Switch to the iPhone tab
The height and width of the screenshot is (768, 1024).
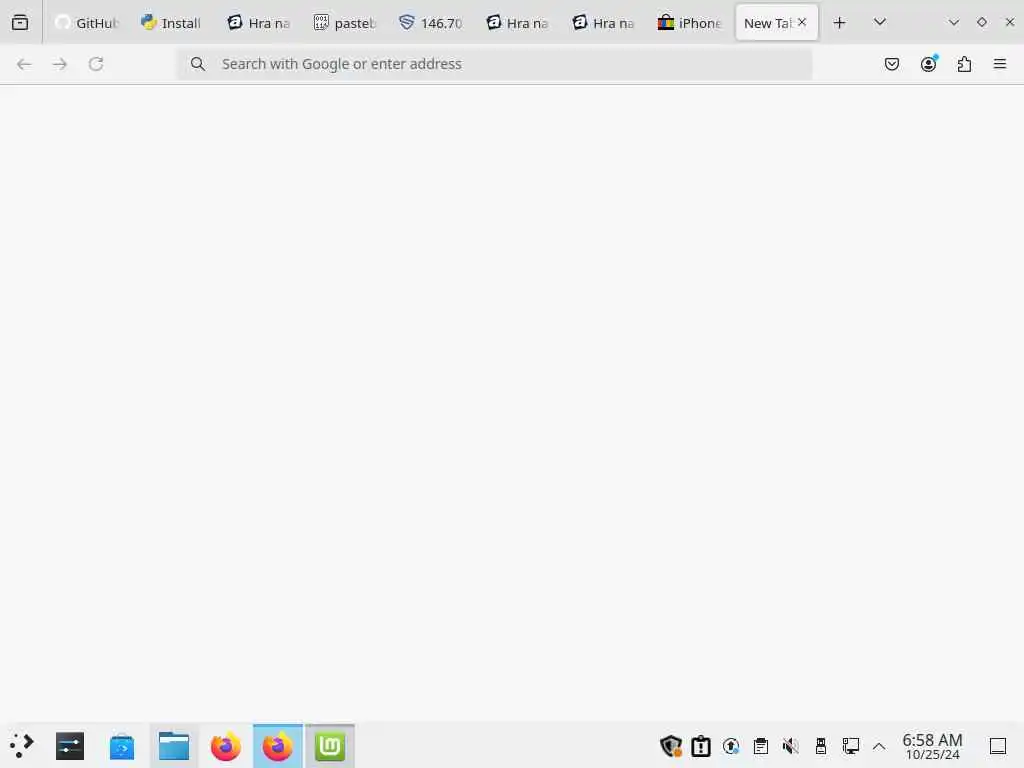[x=691, y=23]
